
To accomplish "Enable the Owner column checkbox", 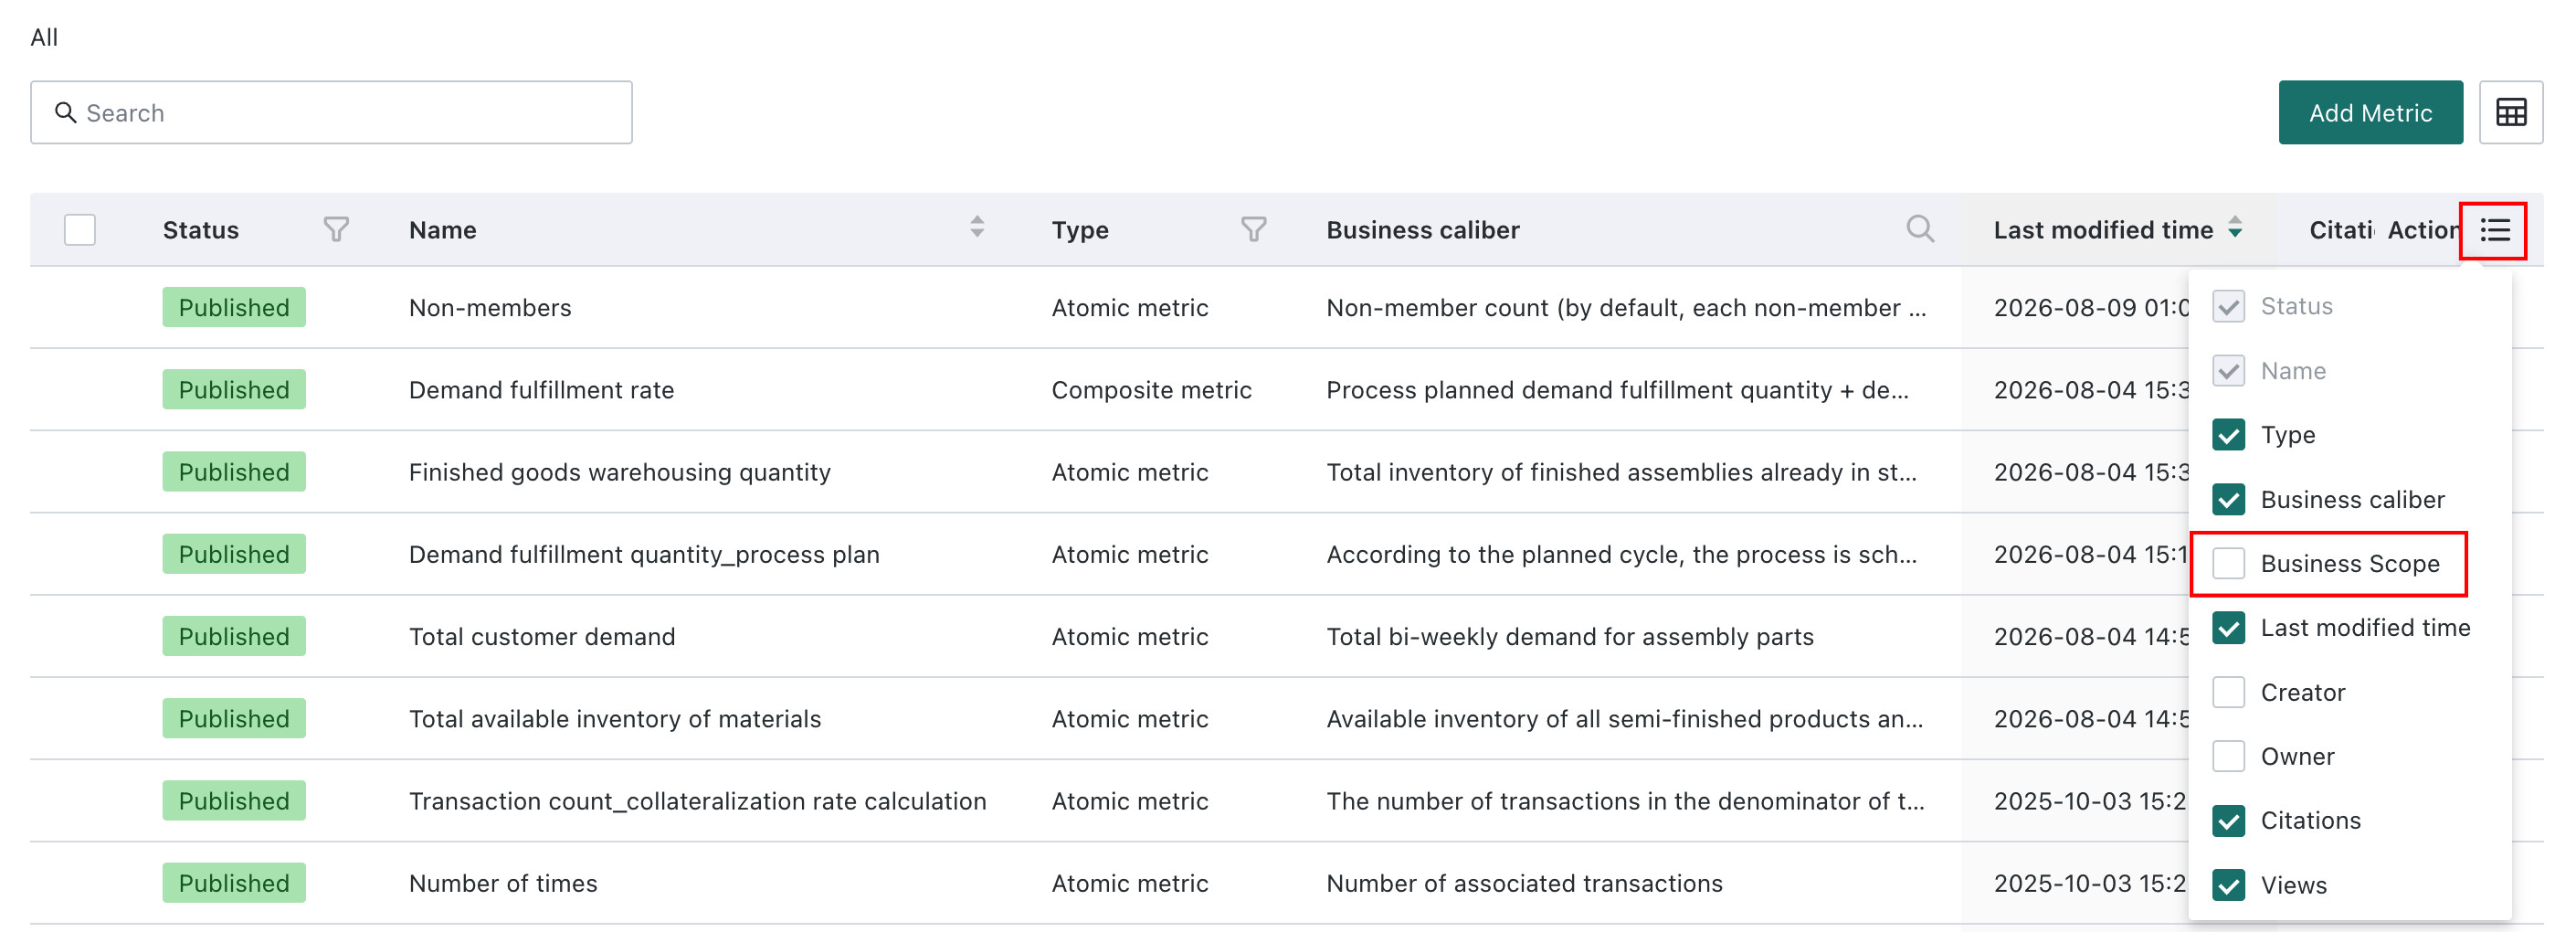I will coord(2228,756).
